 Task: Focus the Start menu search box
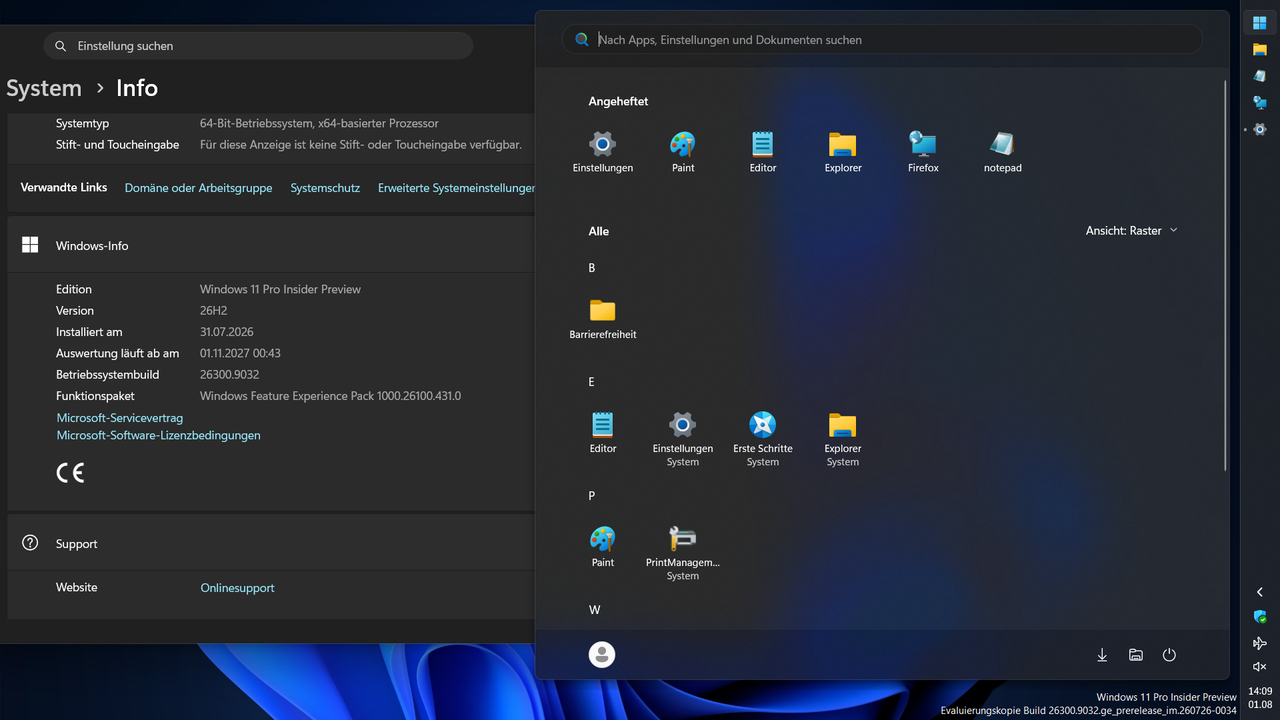click(882, 40)
